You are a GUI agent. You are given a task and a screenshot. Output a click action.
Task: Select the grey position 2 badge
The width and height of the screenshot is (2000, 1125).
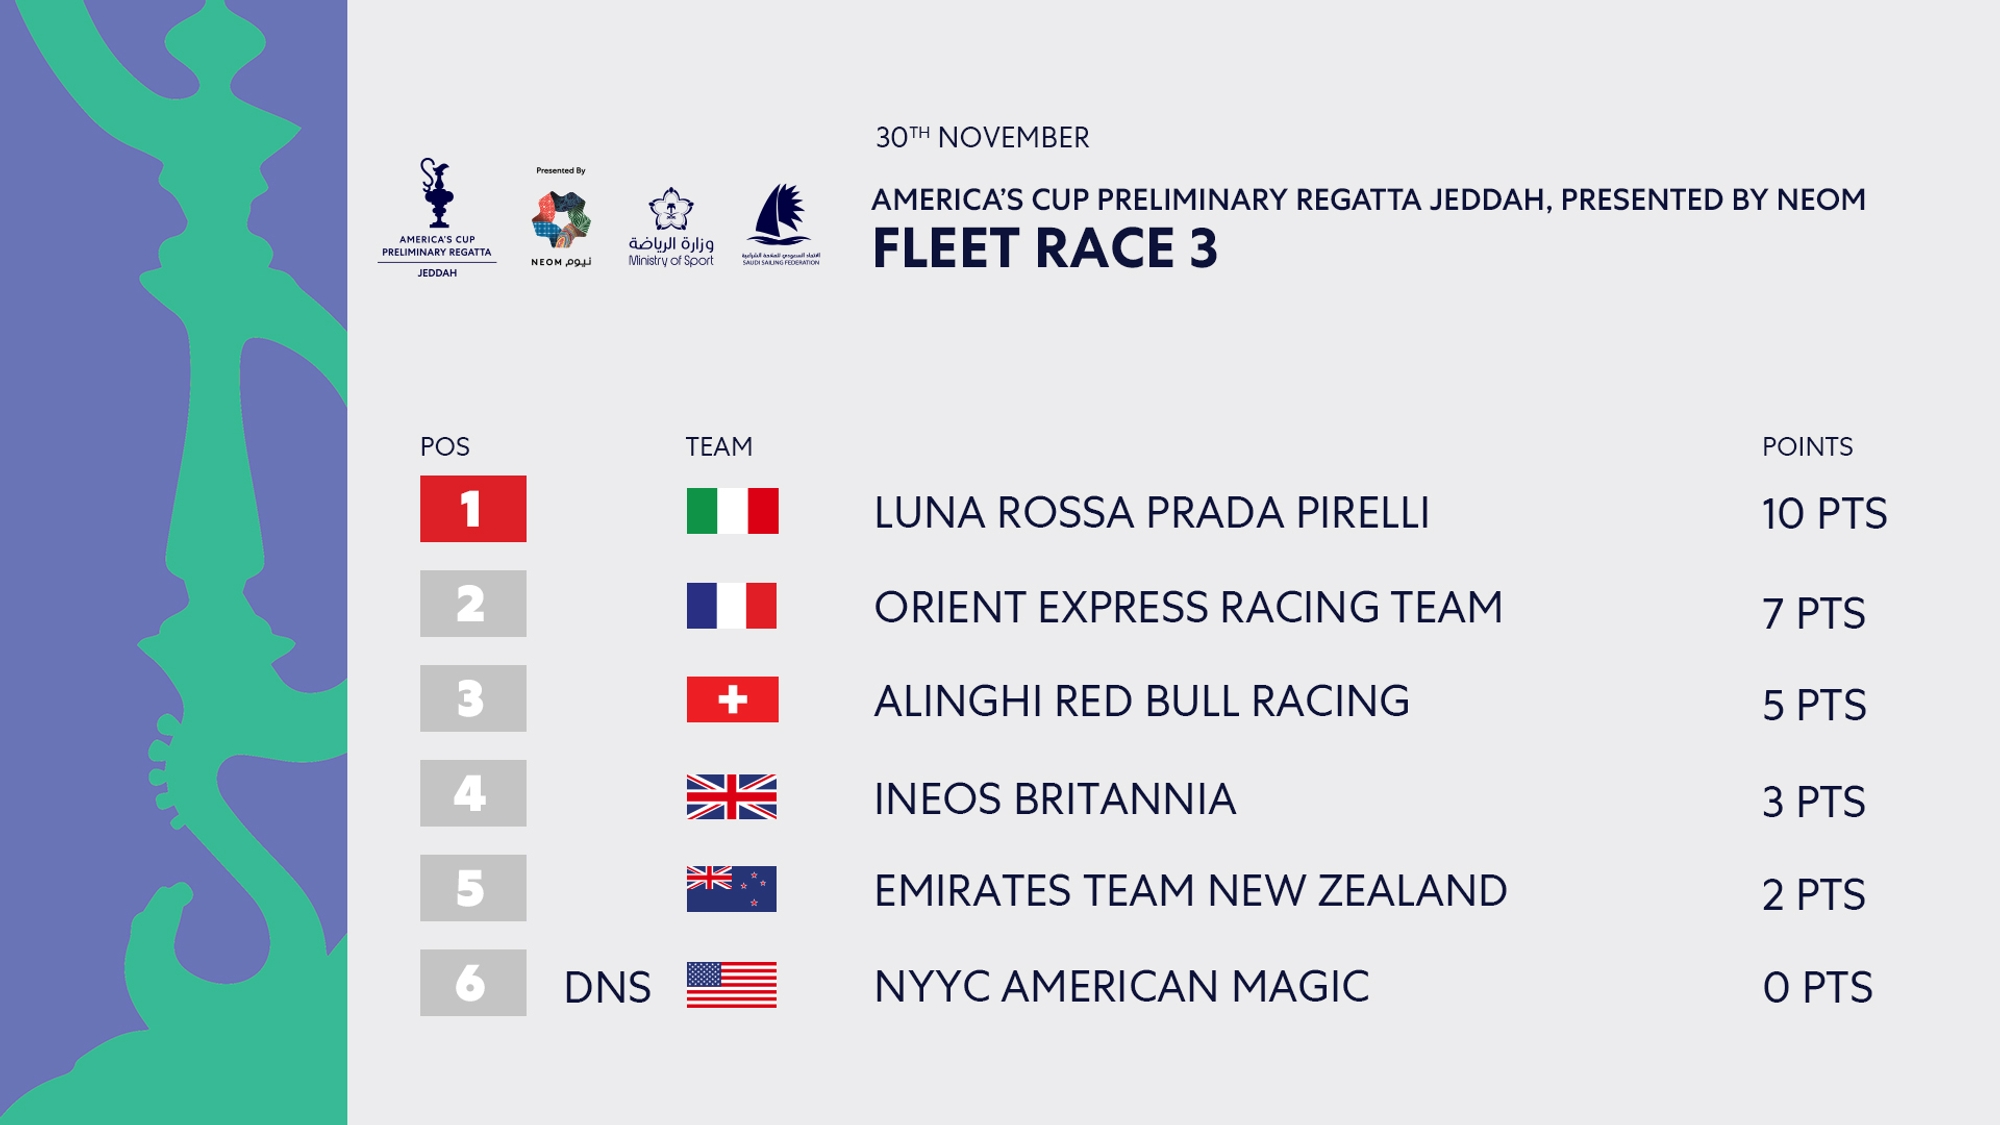click(x=473, y=604)
